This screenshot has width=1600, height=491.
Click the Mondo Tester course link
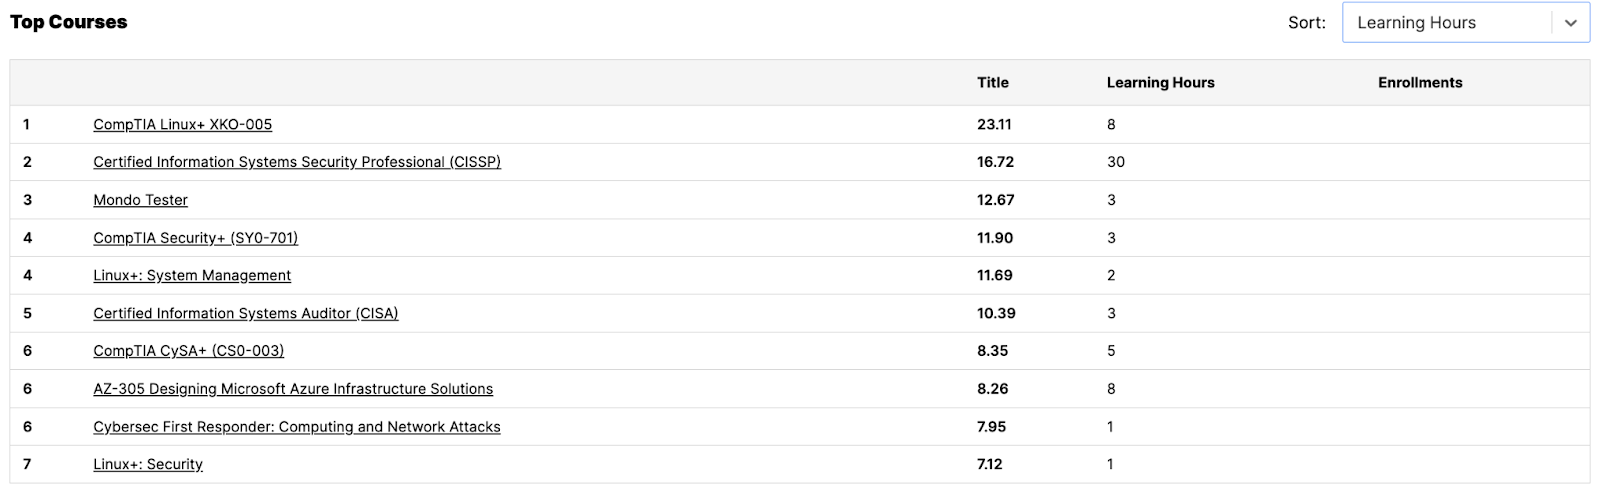(140, 200)
